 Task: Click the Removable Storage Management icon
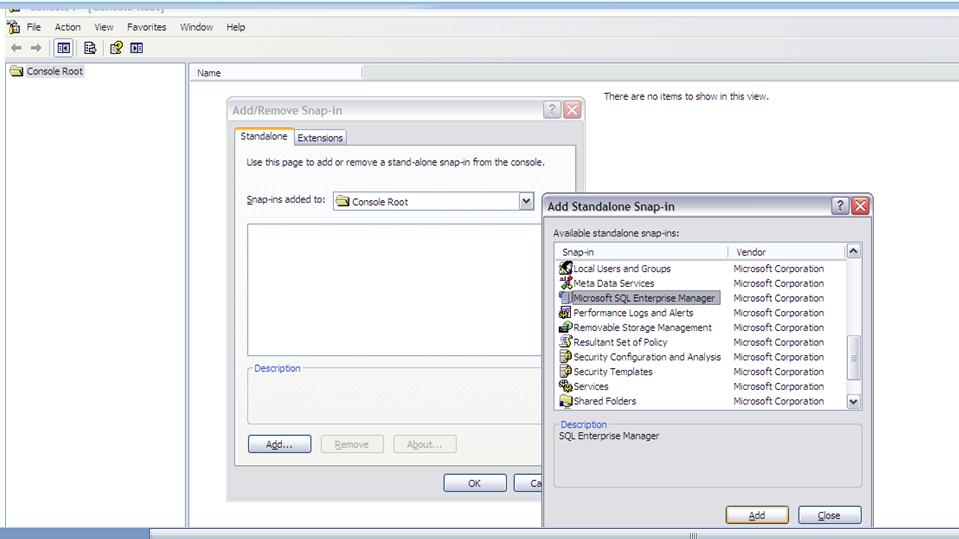(x=566, y=327)
